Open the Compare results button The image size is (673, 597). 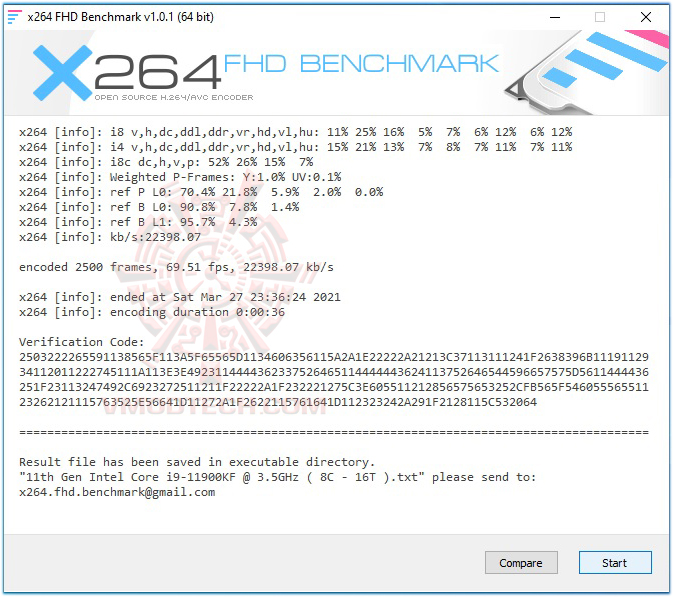[x=521, y=563]
